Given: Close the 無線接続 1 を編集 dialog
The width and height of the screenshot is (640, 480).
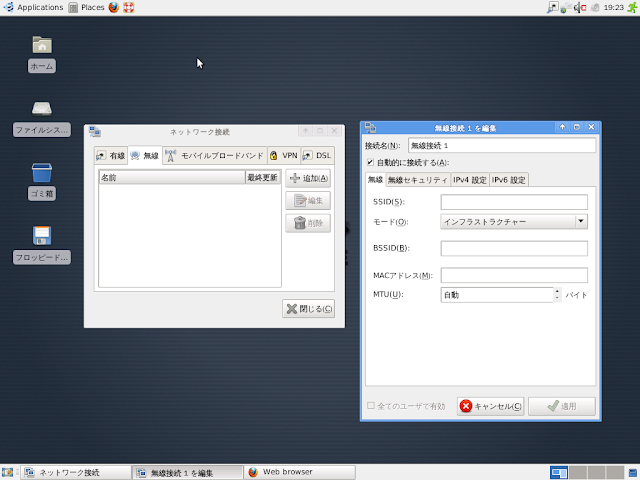Looking at the screenshot, I should point(591,127).
